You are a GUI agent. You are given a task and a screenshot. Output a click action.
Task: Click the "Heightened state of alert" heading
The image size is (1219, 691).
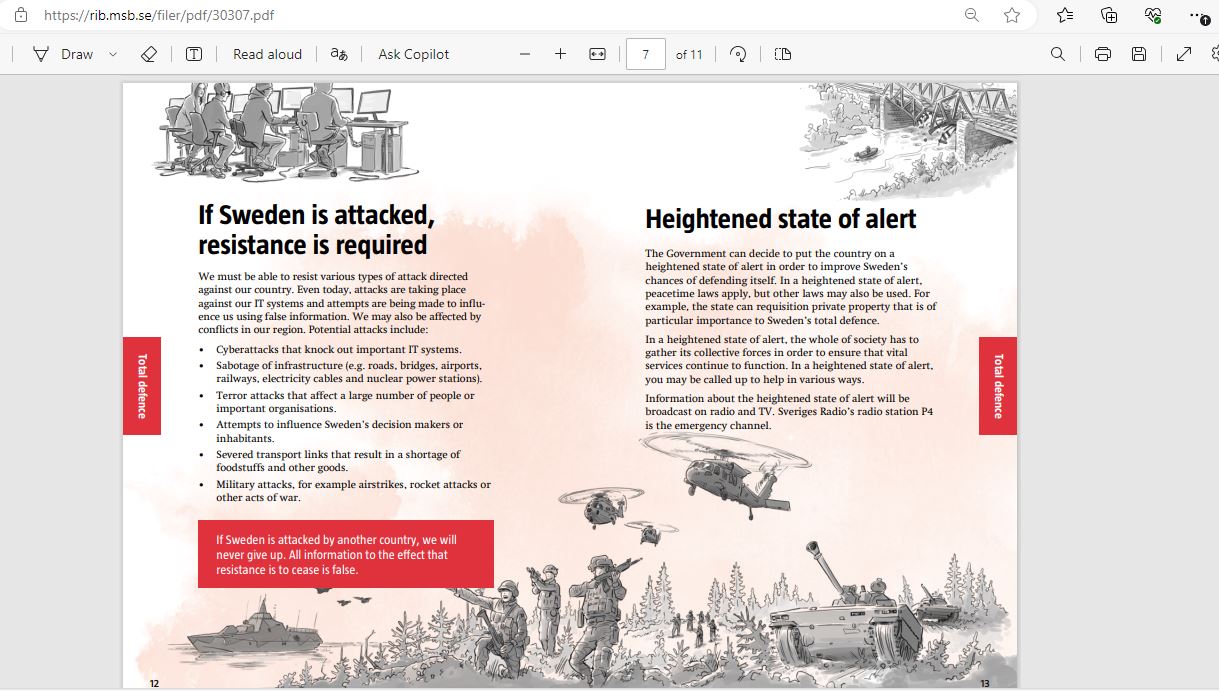(781, 219)
